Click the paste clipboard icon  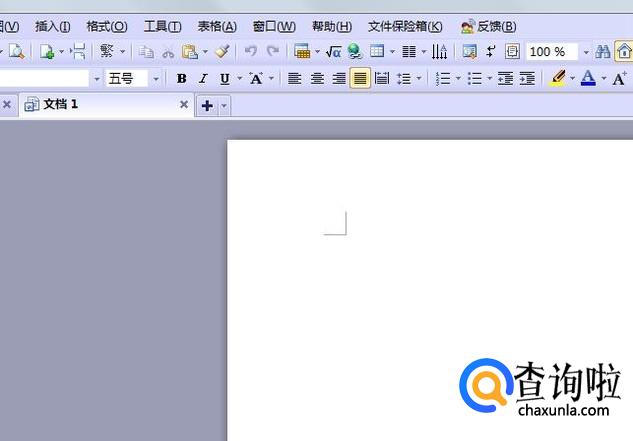pyautogui.click(x=189, y=52)
